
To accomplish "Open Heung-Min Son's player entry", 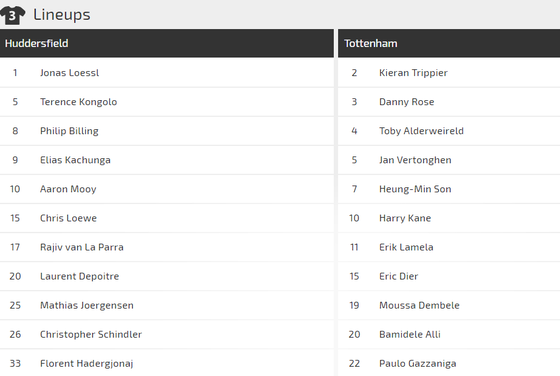I will [x=449, y=189].
